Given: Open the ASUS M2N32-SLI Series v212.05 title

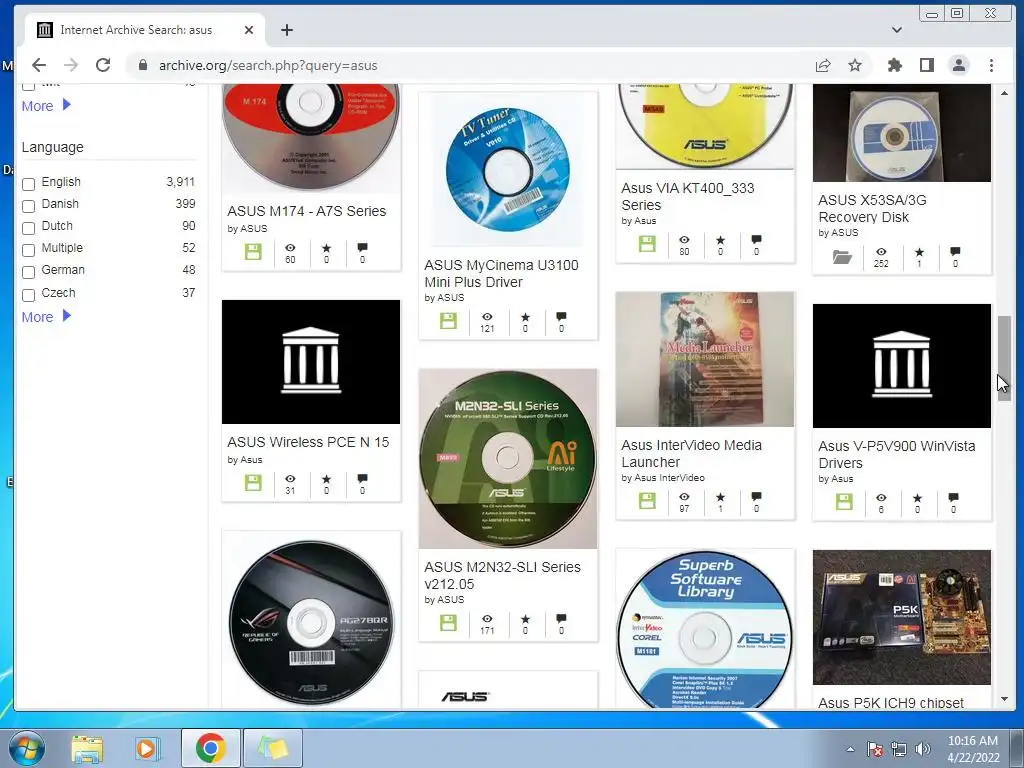Looking at the screenshot, I should click(502, 575).
